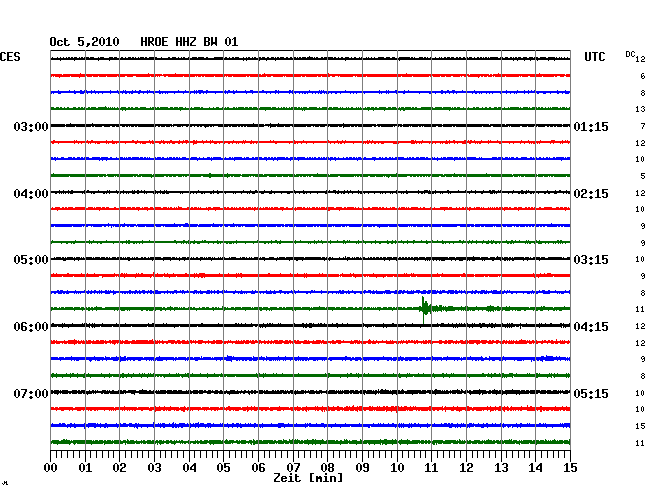Click the DC value "7" beside the 01:15 trace
Screen dimensions: 650x494
point(643,126)
